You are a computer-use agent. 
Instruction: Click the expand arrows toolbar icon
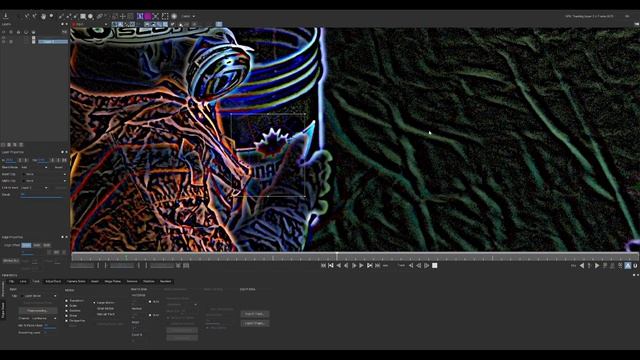coord(156,16)
